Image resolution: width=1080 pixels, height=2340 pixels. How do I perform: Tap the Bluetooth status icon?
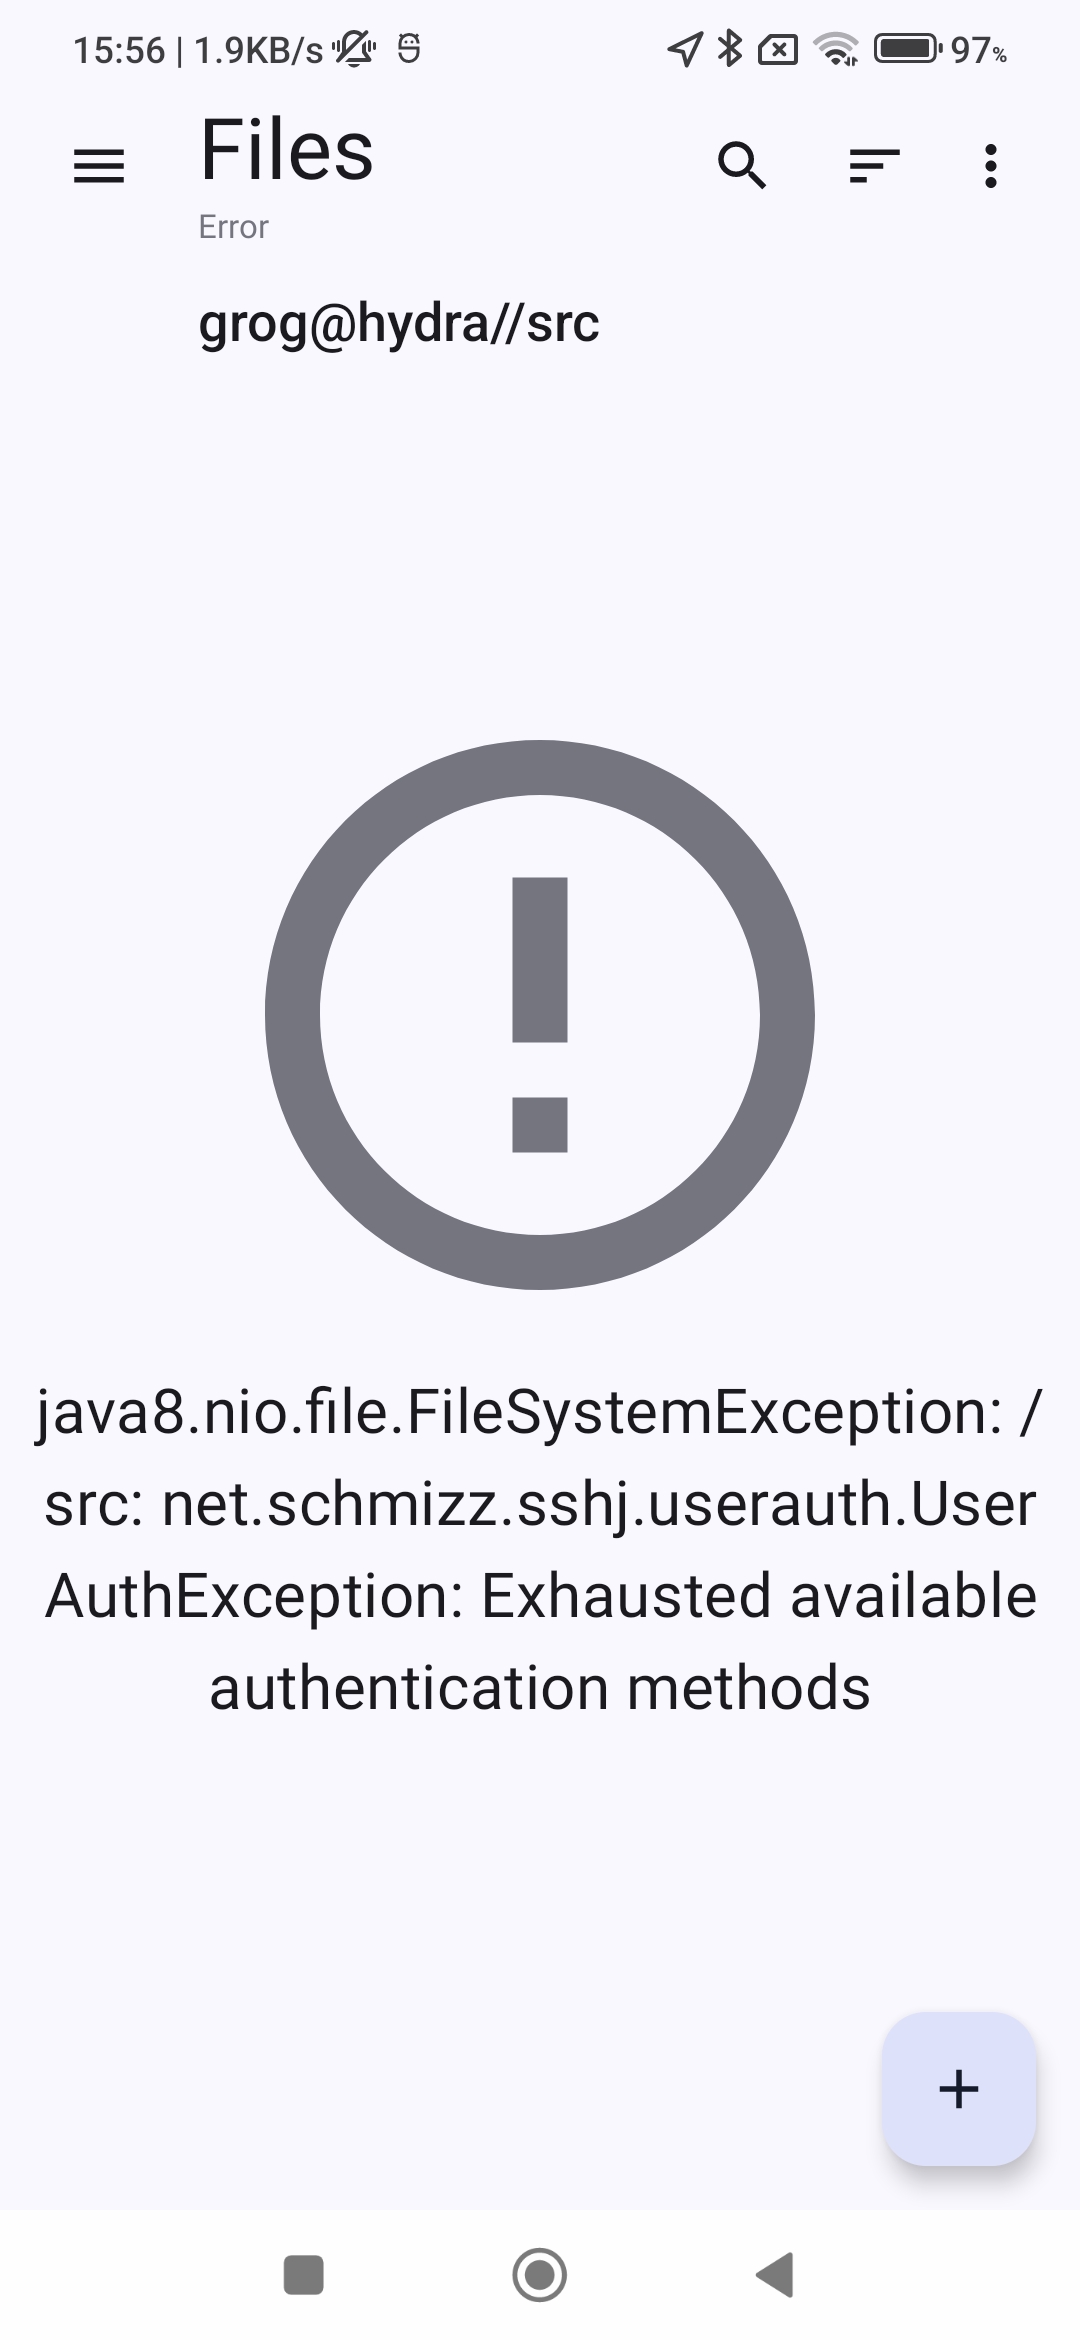pos(731,48)
